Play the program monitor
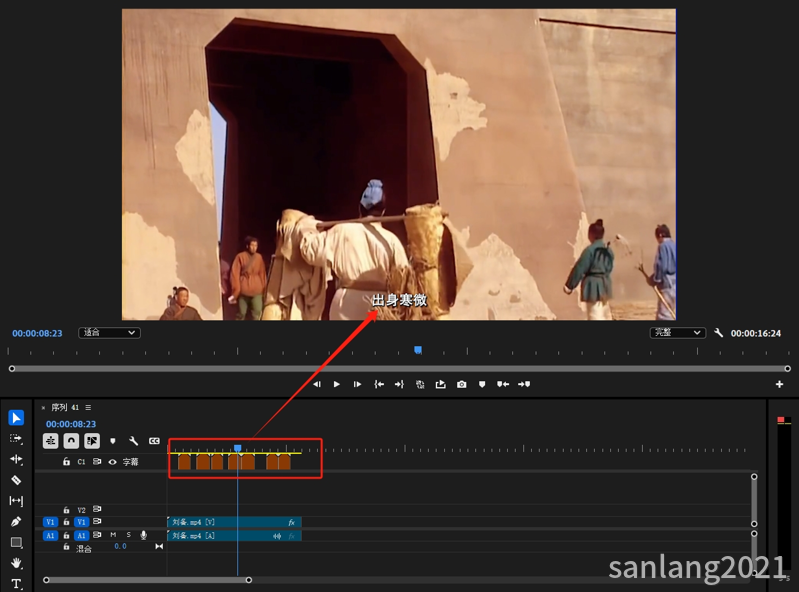Image resolution: width=799 pixels, height=592 pixels. [337, 384]
